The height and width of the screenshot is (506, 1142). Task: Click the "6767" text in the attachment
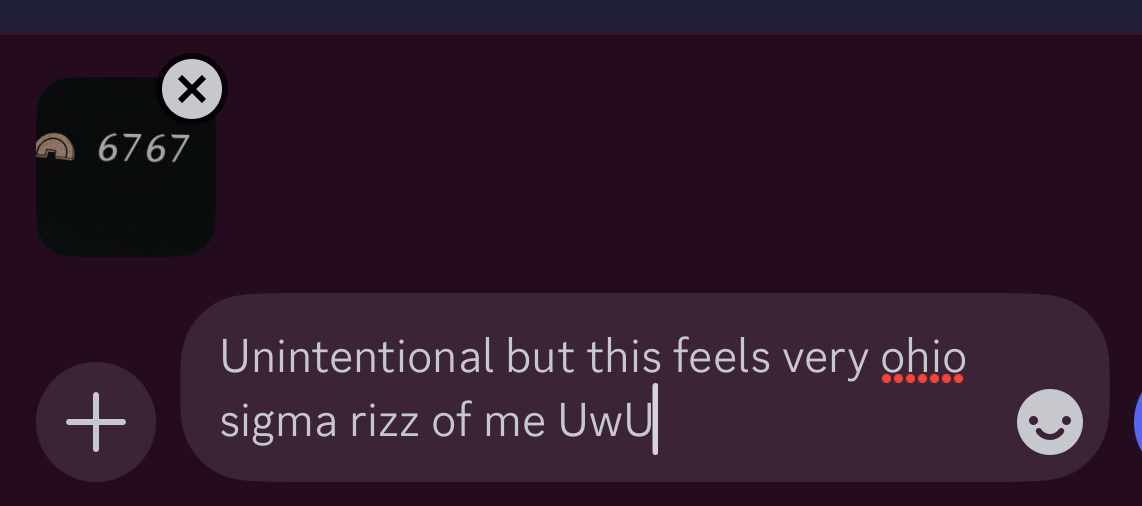click(x=143, y=149)
